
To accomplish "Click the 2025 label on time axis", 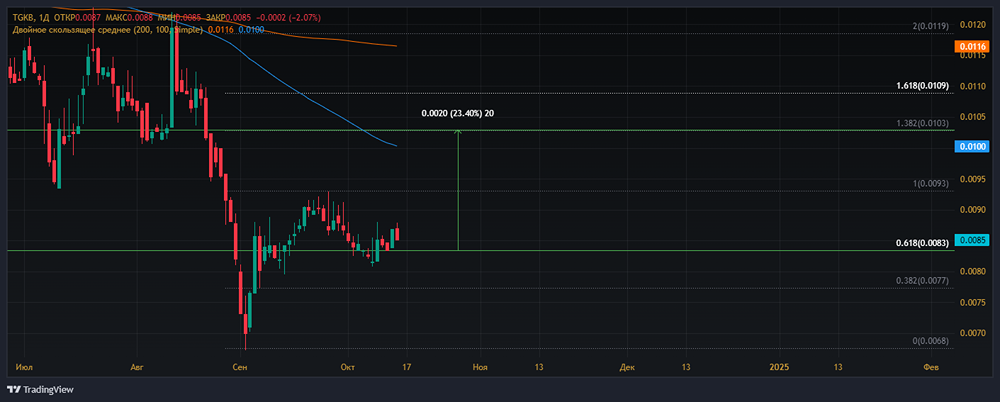I will point(779,368).
